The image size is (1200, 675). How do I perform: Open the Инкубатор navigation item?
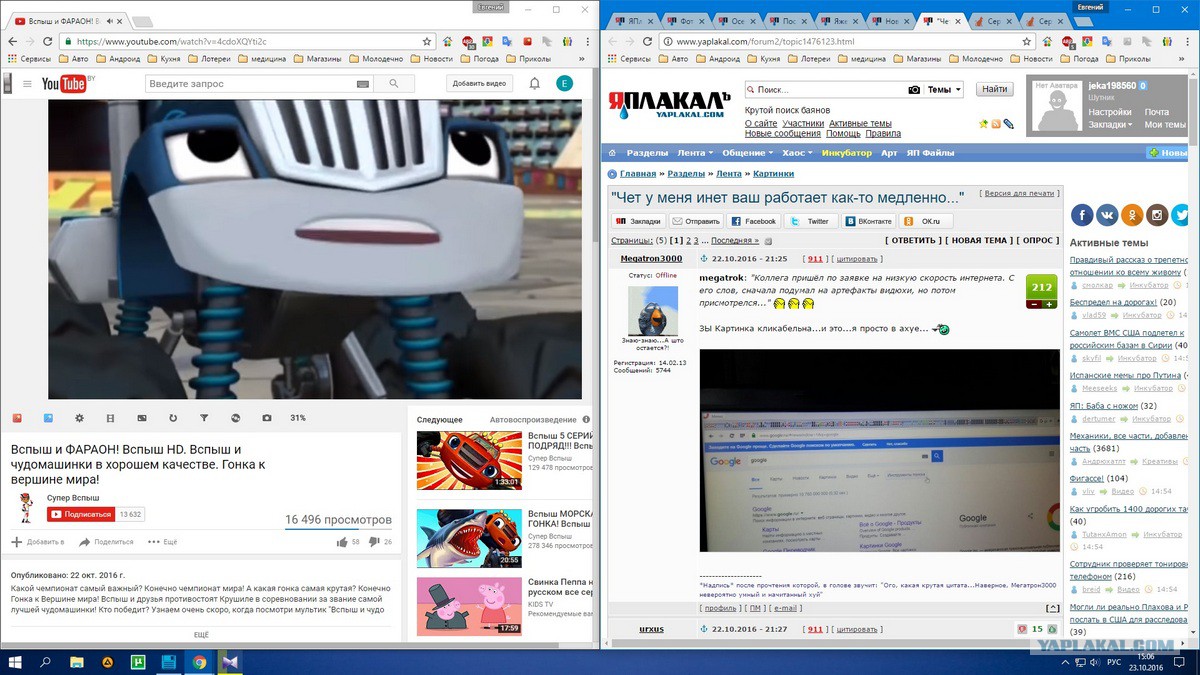[x=846, y=153]
